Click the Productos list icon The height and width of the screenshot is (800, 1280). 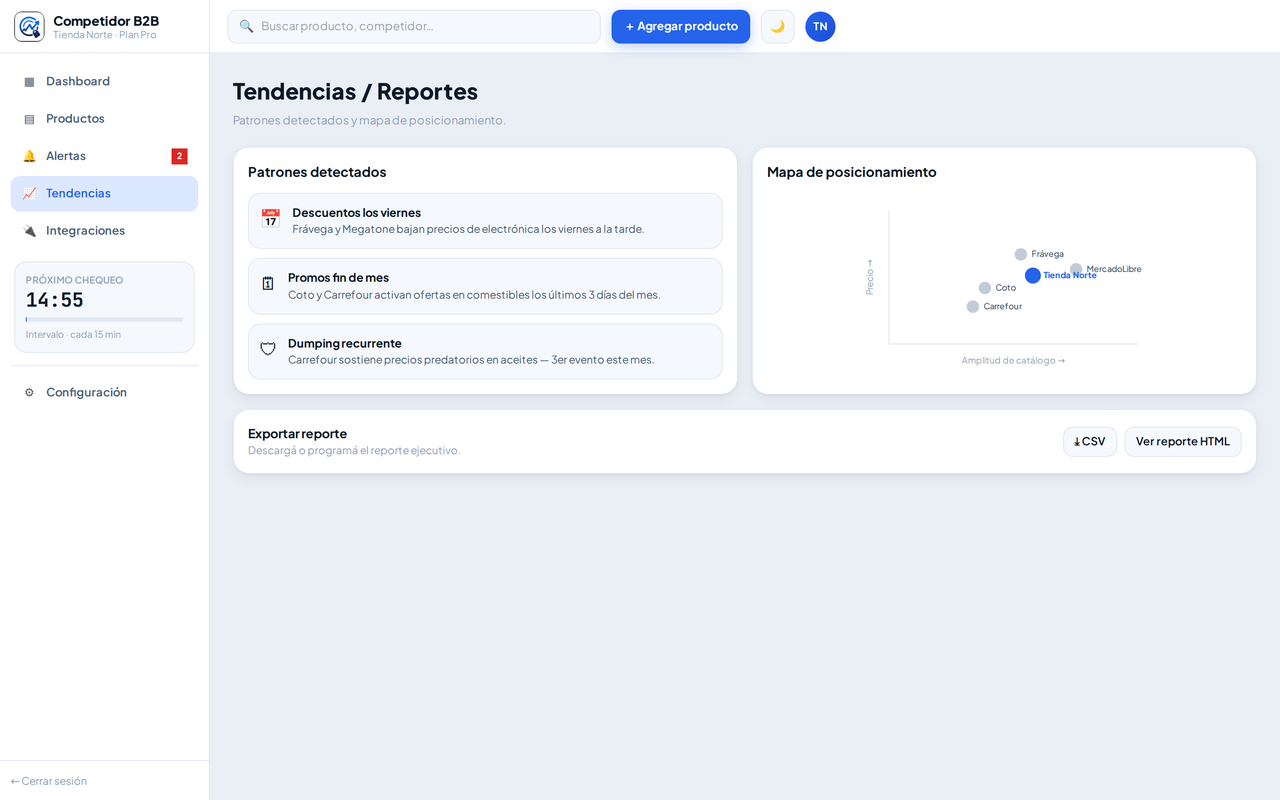click(29, 119)
